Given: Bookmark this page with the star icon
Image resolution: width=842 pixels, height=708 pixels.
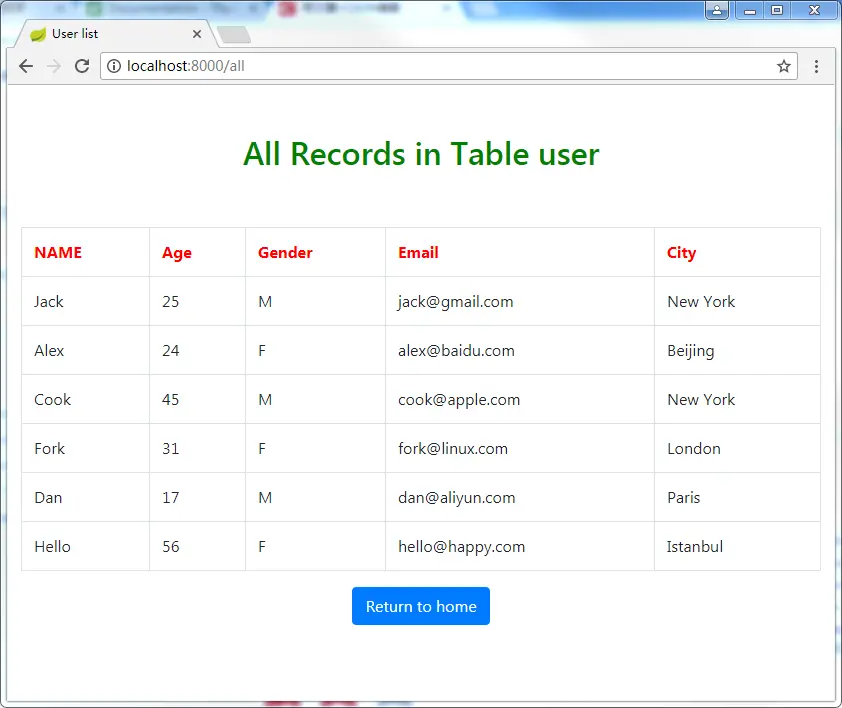Looking at the screenshot, I should [783, 66].
